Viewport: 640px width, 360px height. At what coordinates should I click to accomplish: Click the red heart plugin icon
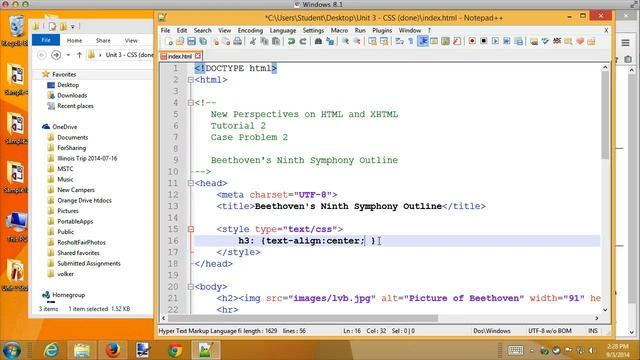[580, 41]
